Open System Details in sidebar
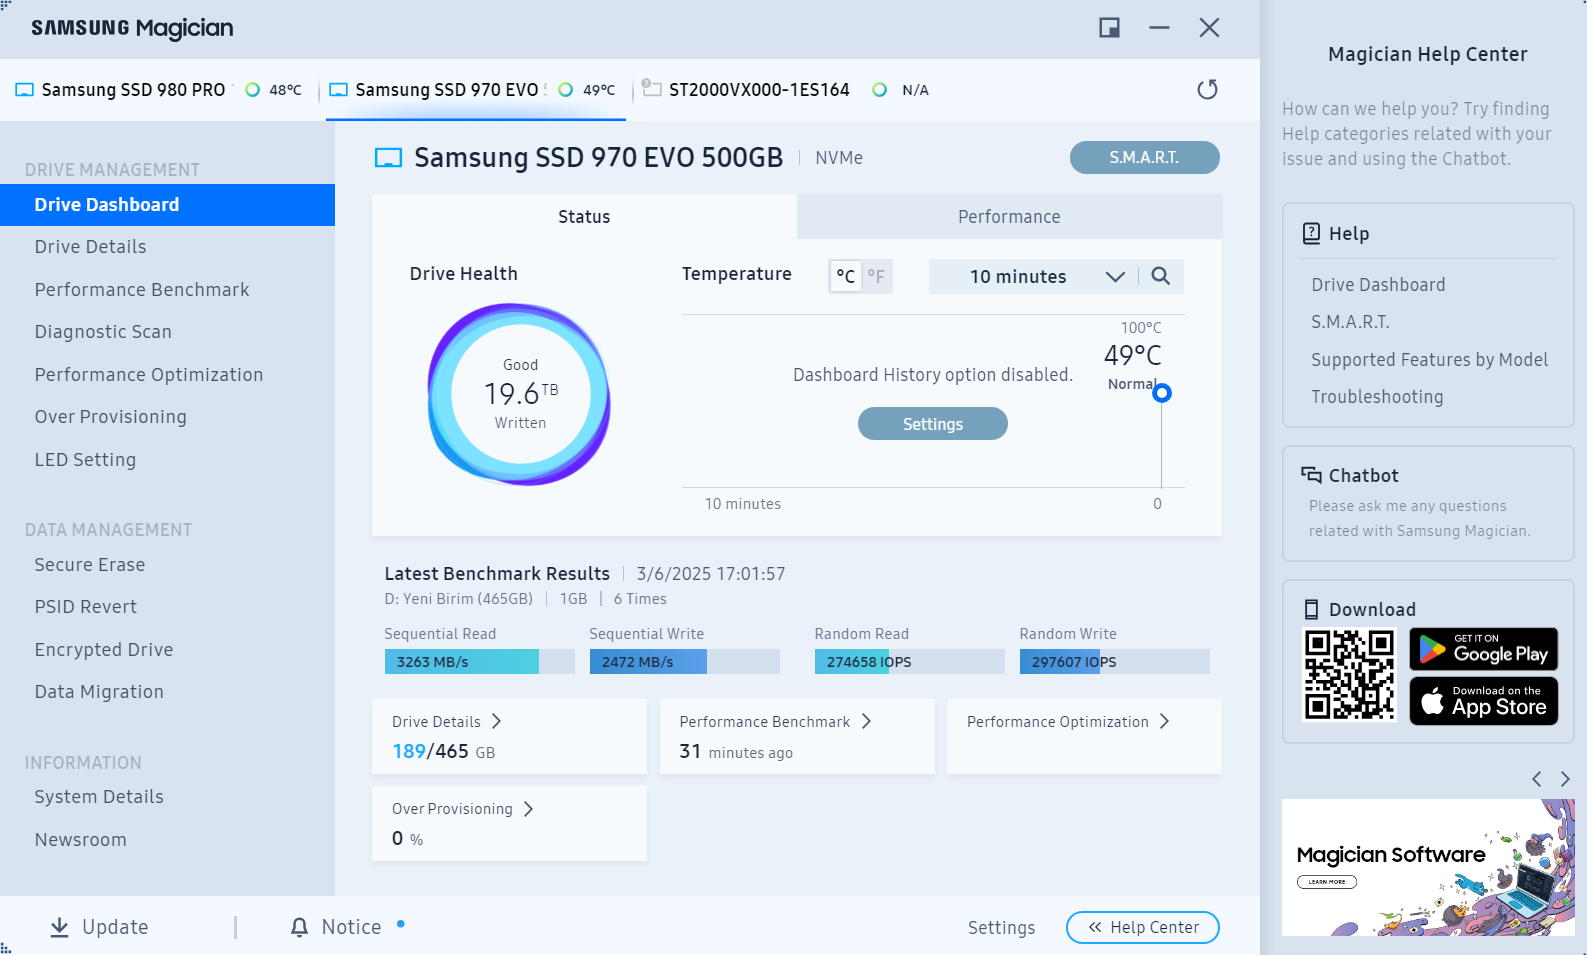Screen dimensions: 1587x955 [99, 797]
